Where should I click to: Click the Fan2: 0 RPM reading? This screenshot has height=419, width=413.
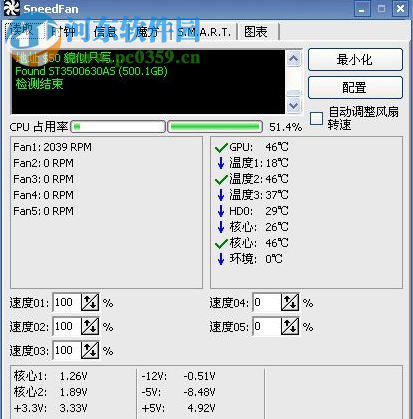pos(43,163)
